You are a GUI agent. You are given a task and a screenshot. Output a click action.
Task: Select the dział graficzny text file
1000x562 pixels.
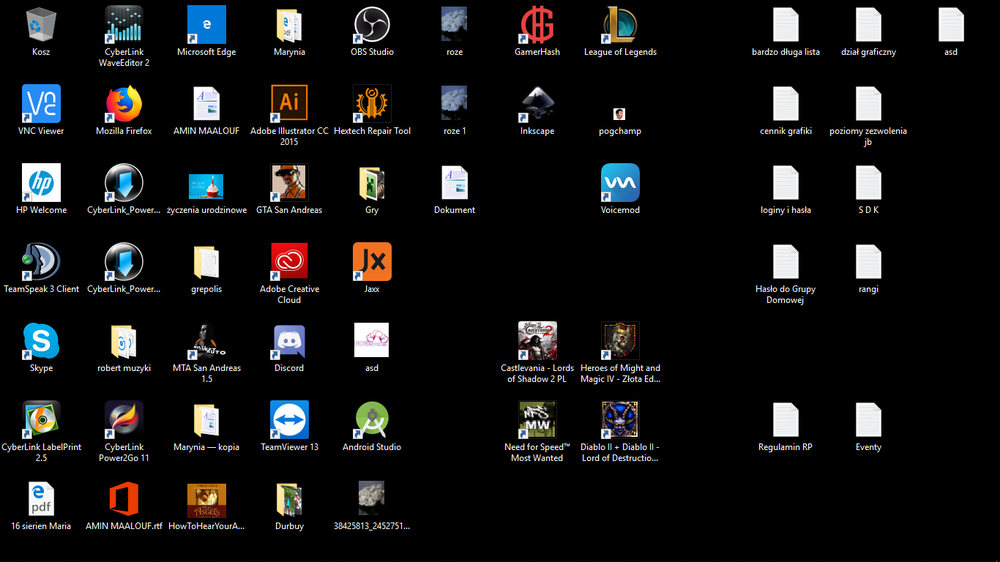[868, 25]
